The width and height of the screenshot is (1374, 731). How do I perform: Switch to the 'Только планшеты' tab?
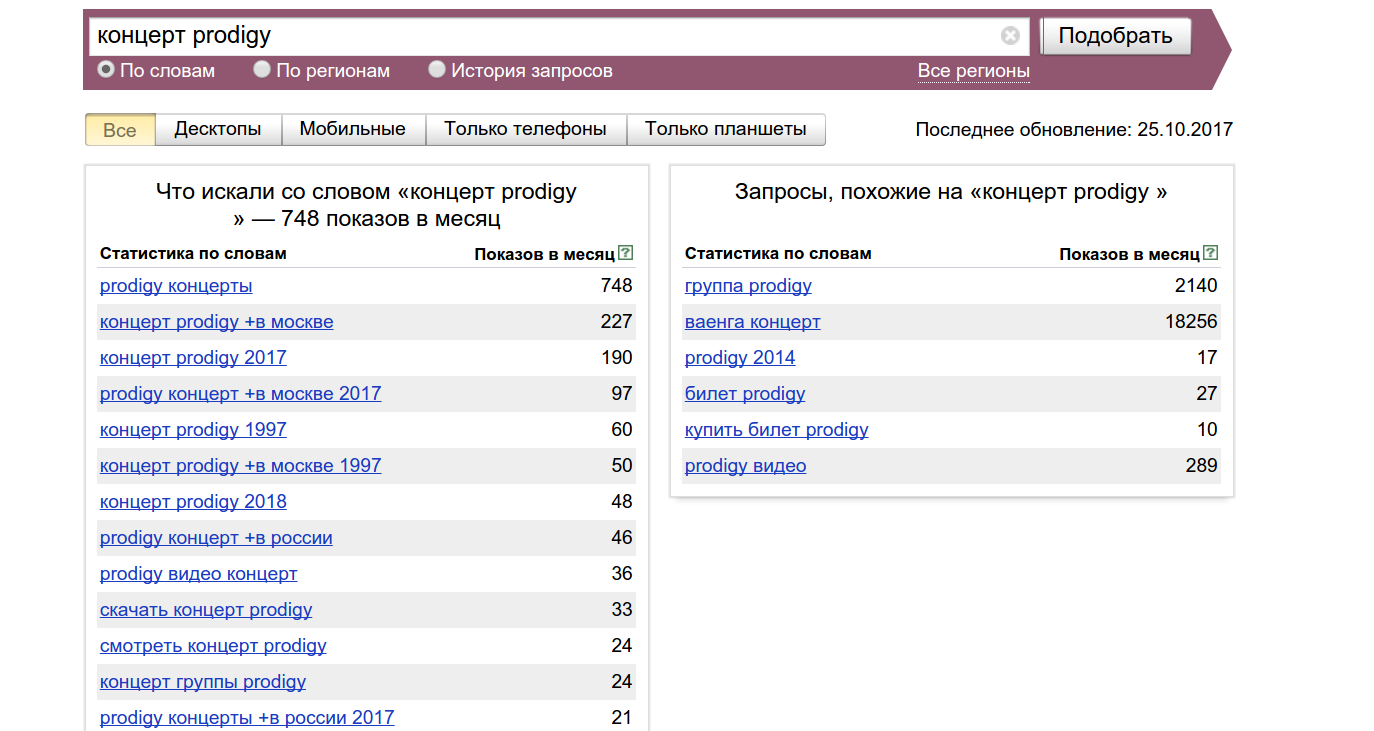point(726,129)
